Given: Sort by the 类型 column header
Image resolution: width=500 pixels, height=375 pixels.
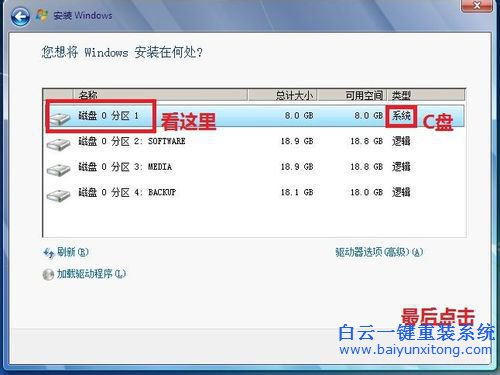Looking at the screenshot, I should pos(426,95).
